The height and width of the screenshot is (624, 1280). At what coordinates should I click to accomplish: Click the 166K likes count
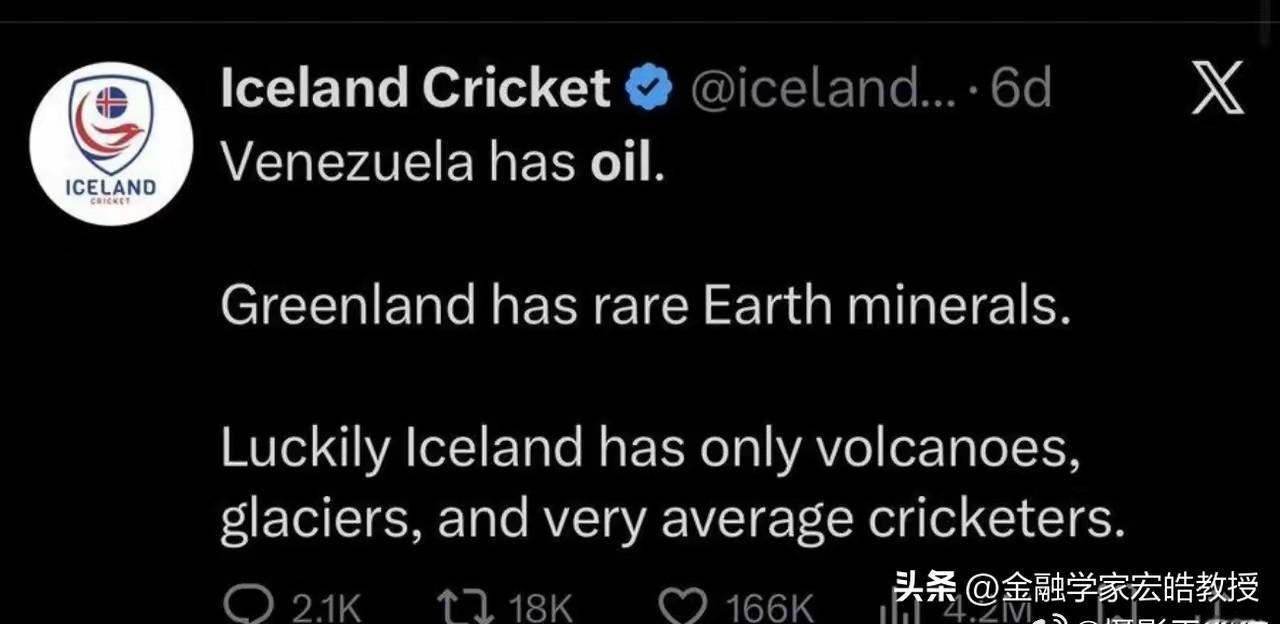[770, 608]
